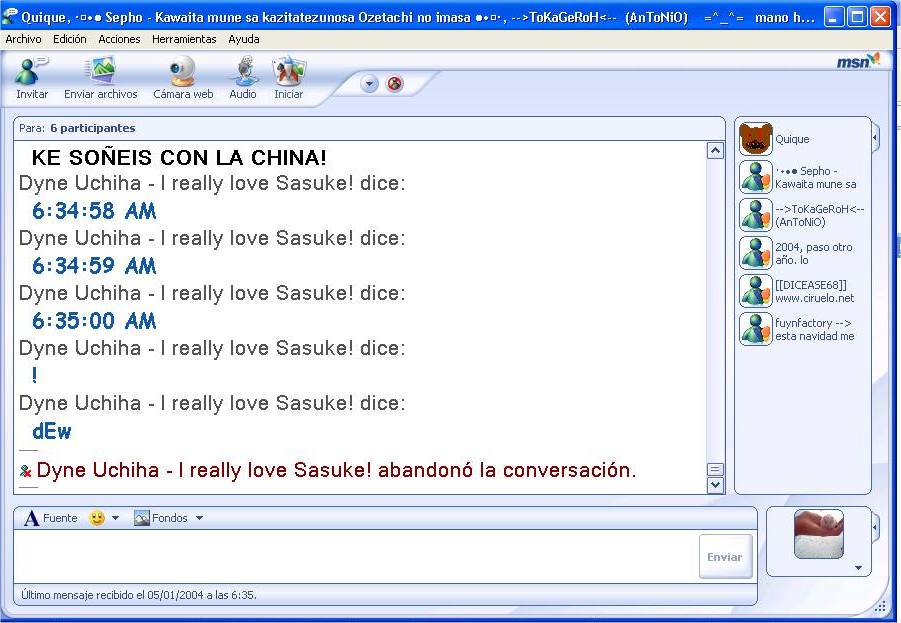Click the Enviar send button
The image size is (901, 623).
(725, 556)
